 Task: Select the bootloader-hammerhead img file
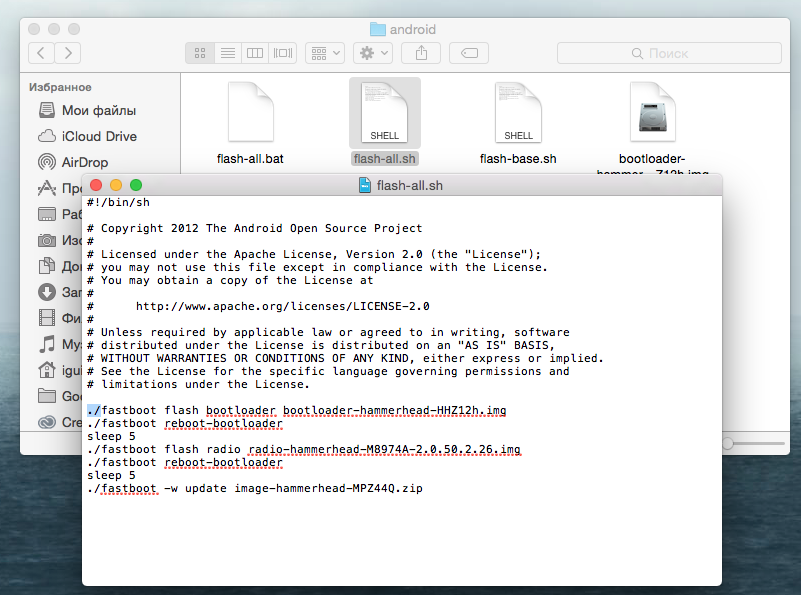coord(653,125)
